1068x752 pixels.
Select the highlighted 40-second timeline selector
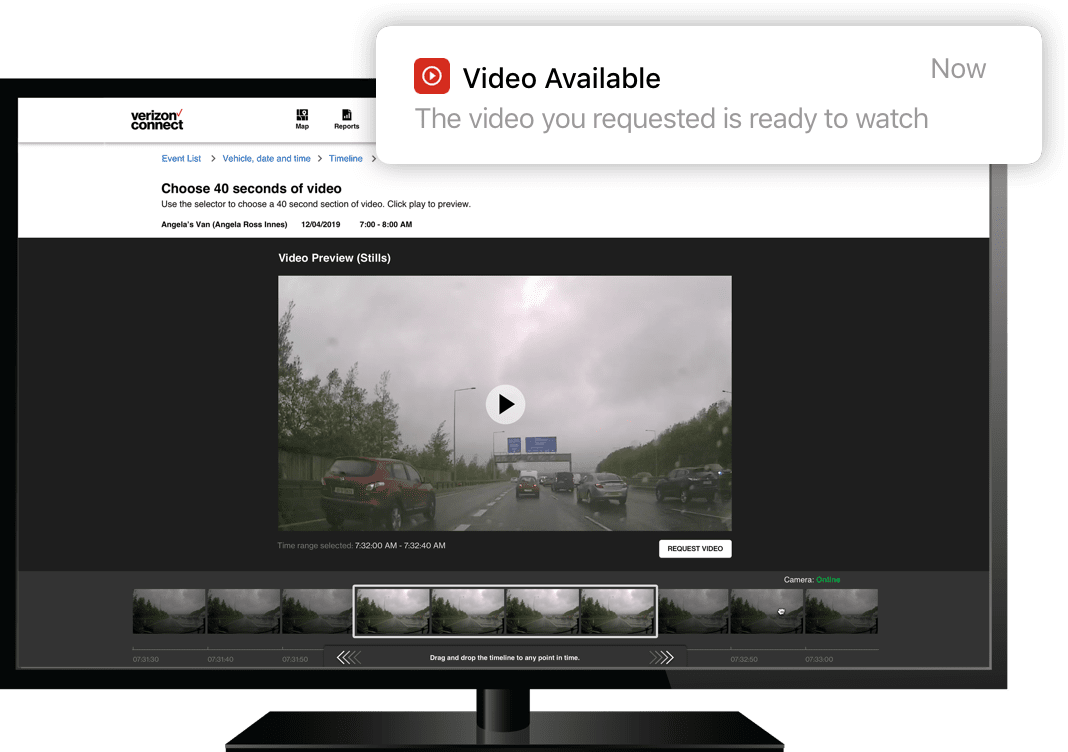[505, 611]
